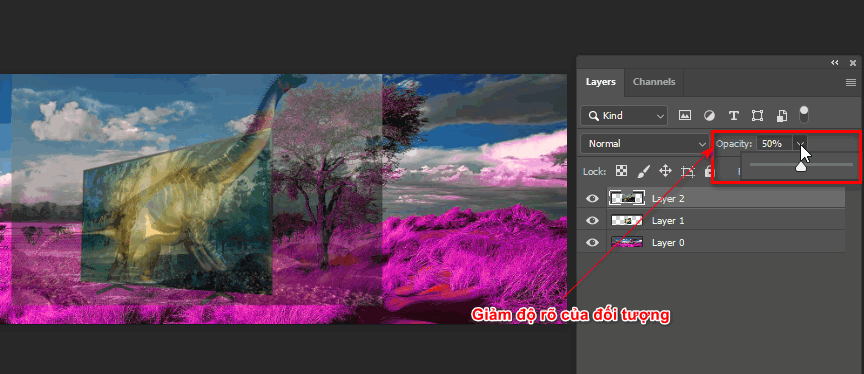Hide Layer 2 with eye icon
Viewport: 864px width, 374px height.
pos(592,198)
